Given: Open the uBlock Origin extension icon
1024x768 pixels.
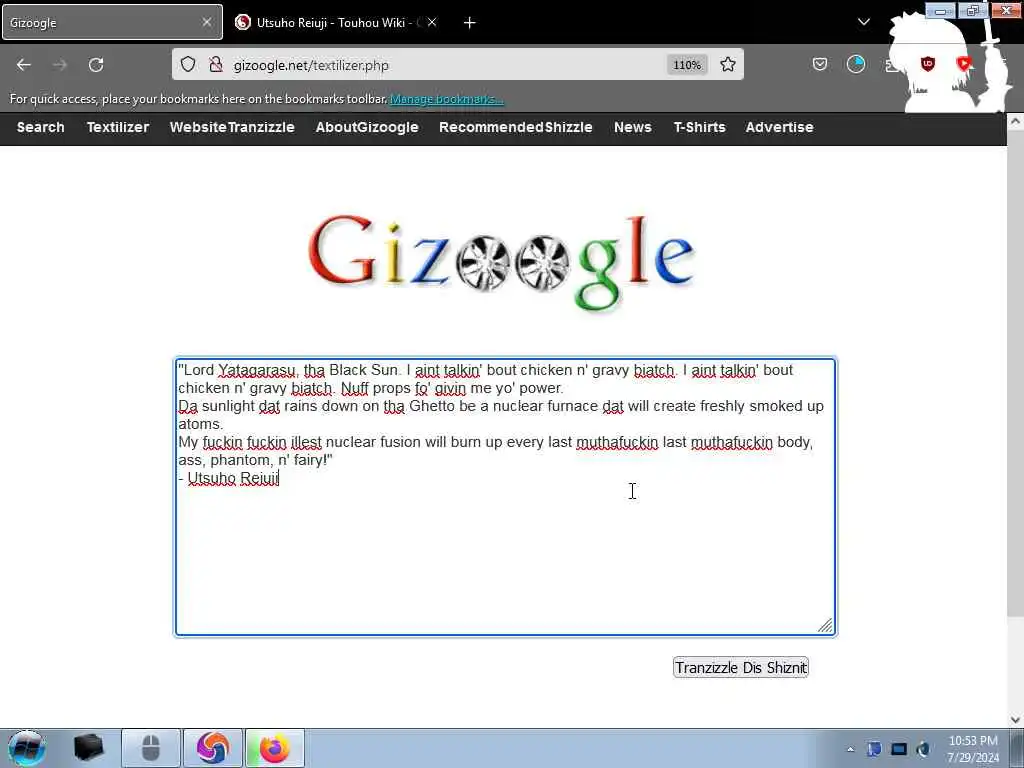Looking at the screenshot, I should click(927, 64).
